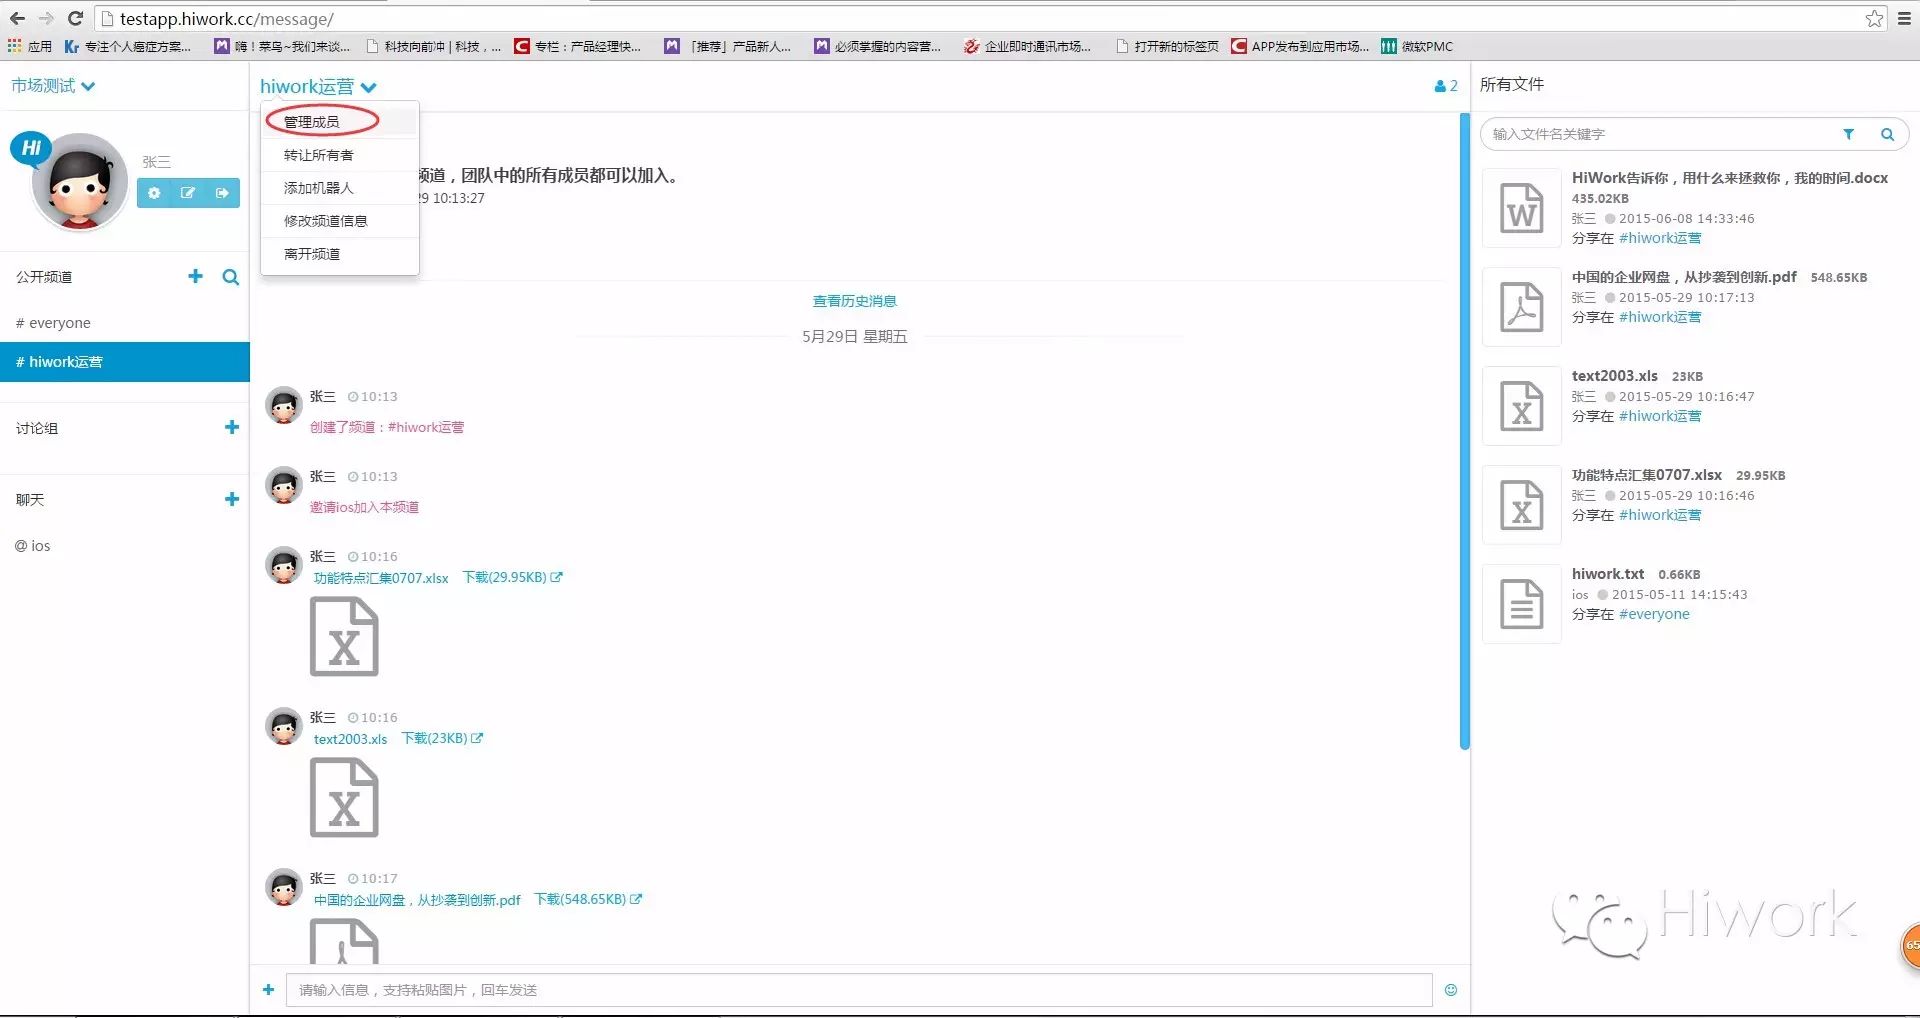Click 功能特点汇集0707.xlsx file name in chat

pos(381,578)
